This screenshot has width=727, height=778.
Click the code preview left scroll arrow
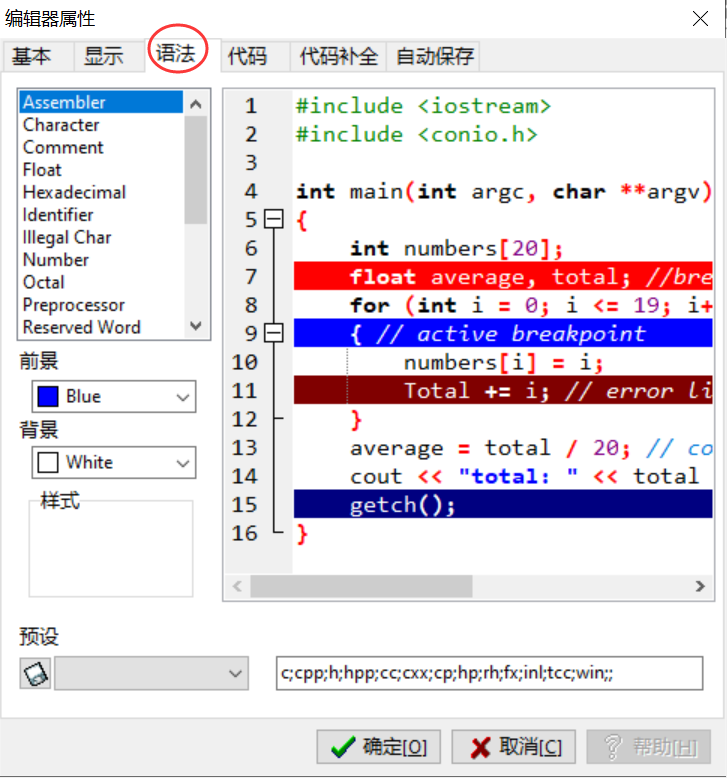237,586
